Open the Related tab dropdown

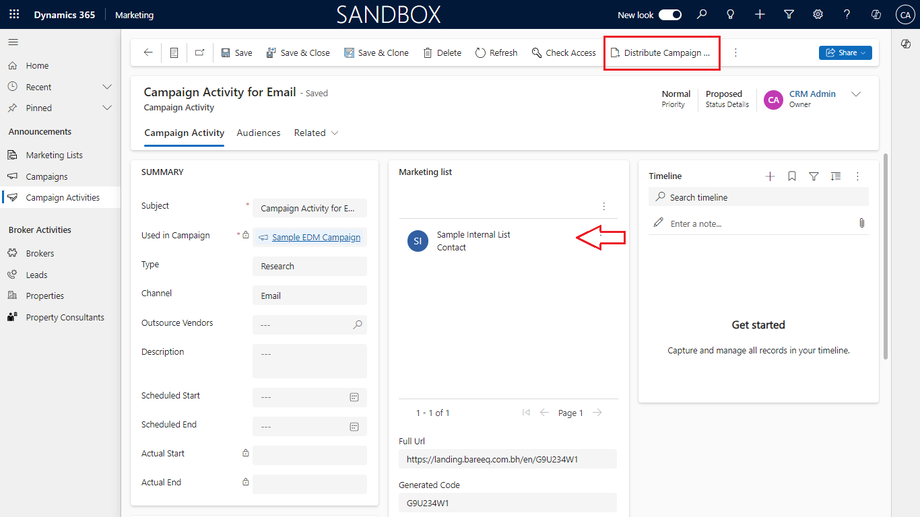pos(316,133)
